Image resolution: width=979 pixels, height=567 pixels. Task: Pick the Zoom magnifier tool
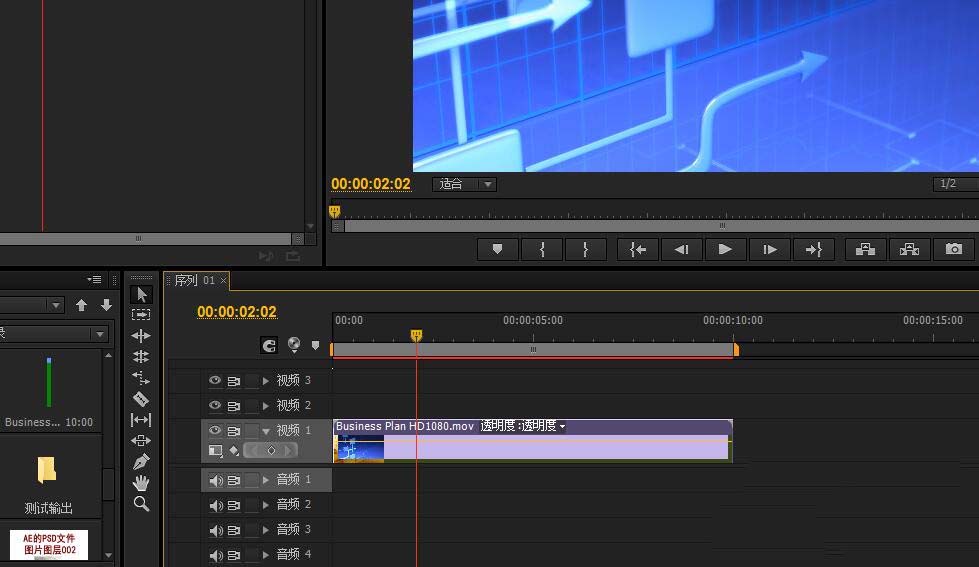click(x=141, y=504)
